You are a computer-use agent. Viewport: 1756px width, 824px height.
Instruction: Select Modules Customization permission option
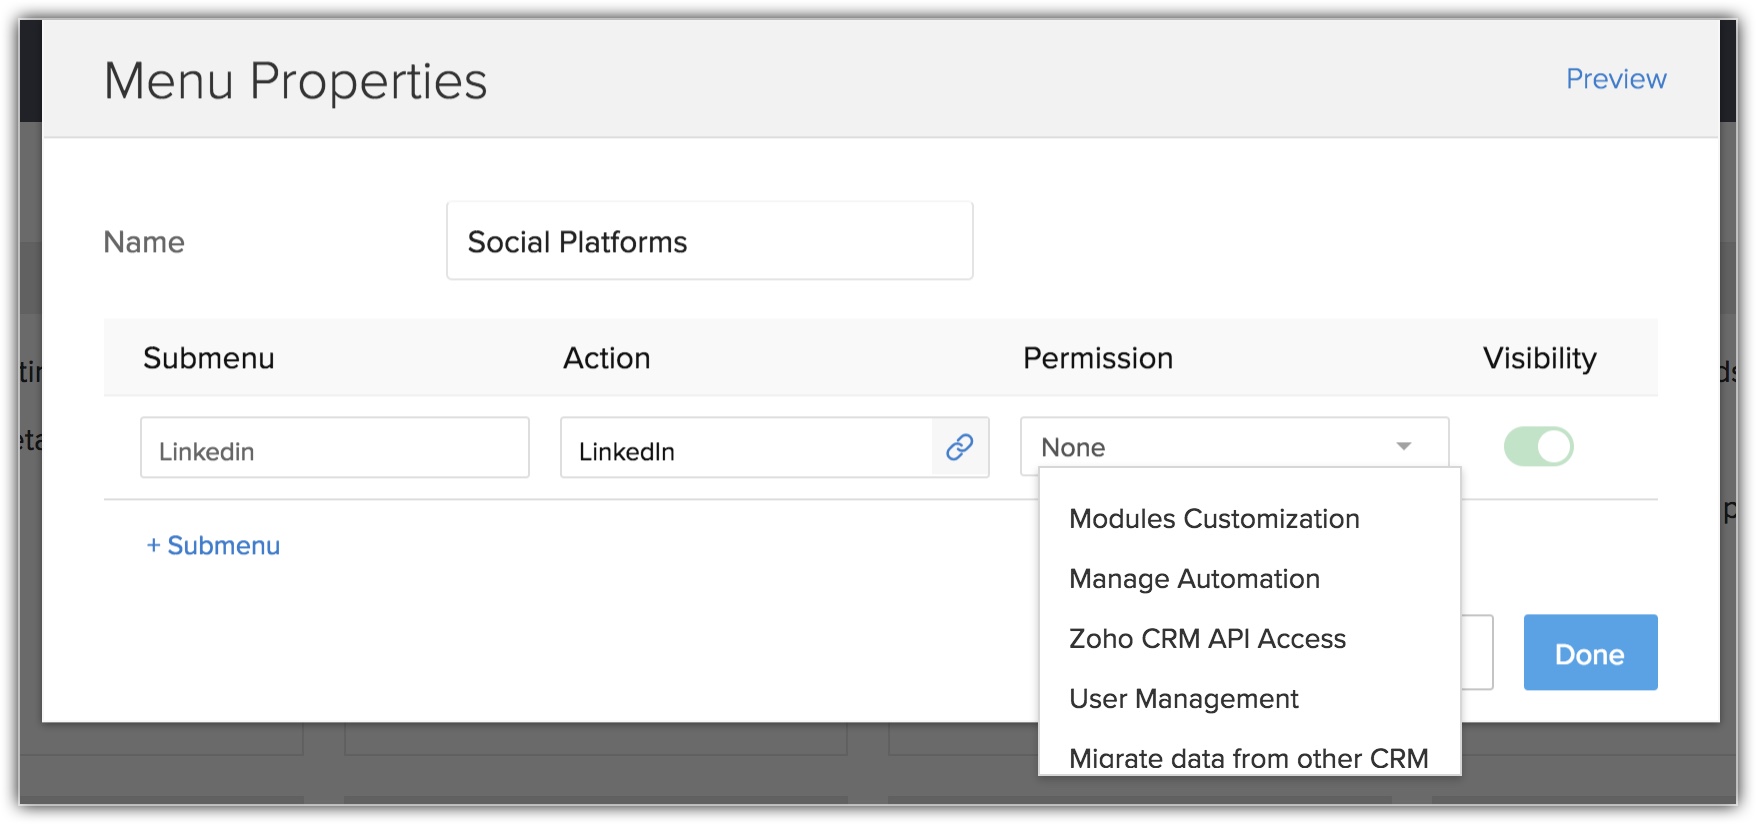1214,519
